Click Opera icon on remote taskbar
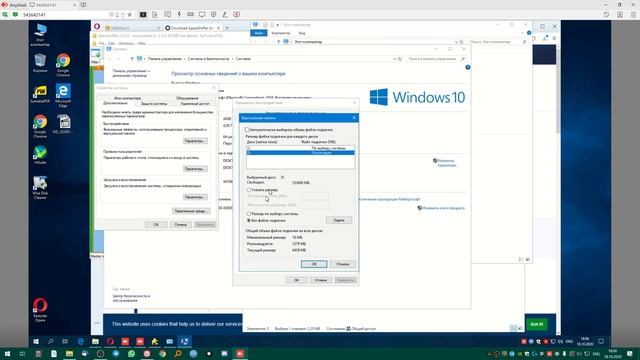The width and height of the screenshot is (640, 360). 110,341
